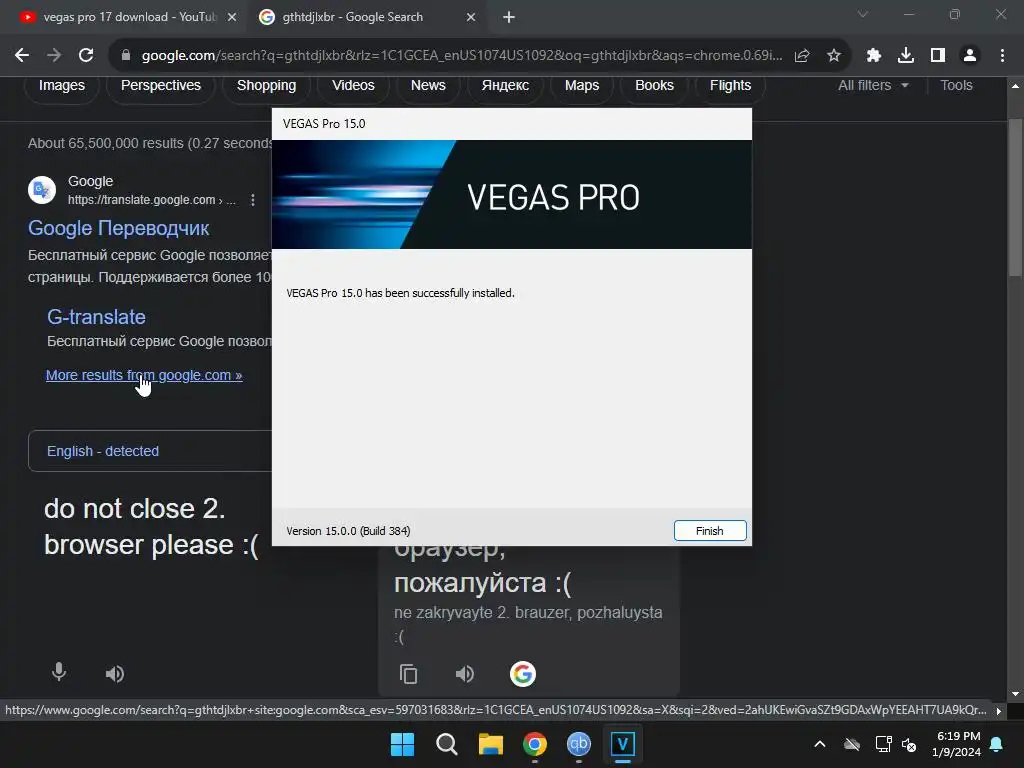Click More results from google.com link
Image resolution: width=1024 pixels, height=768 pixels.
pos(144,376)
